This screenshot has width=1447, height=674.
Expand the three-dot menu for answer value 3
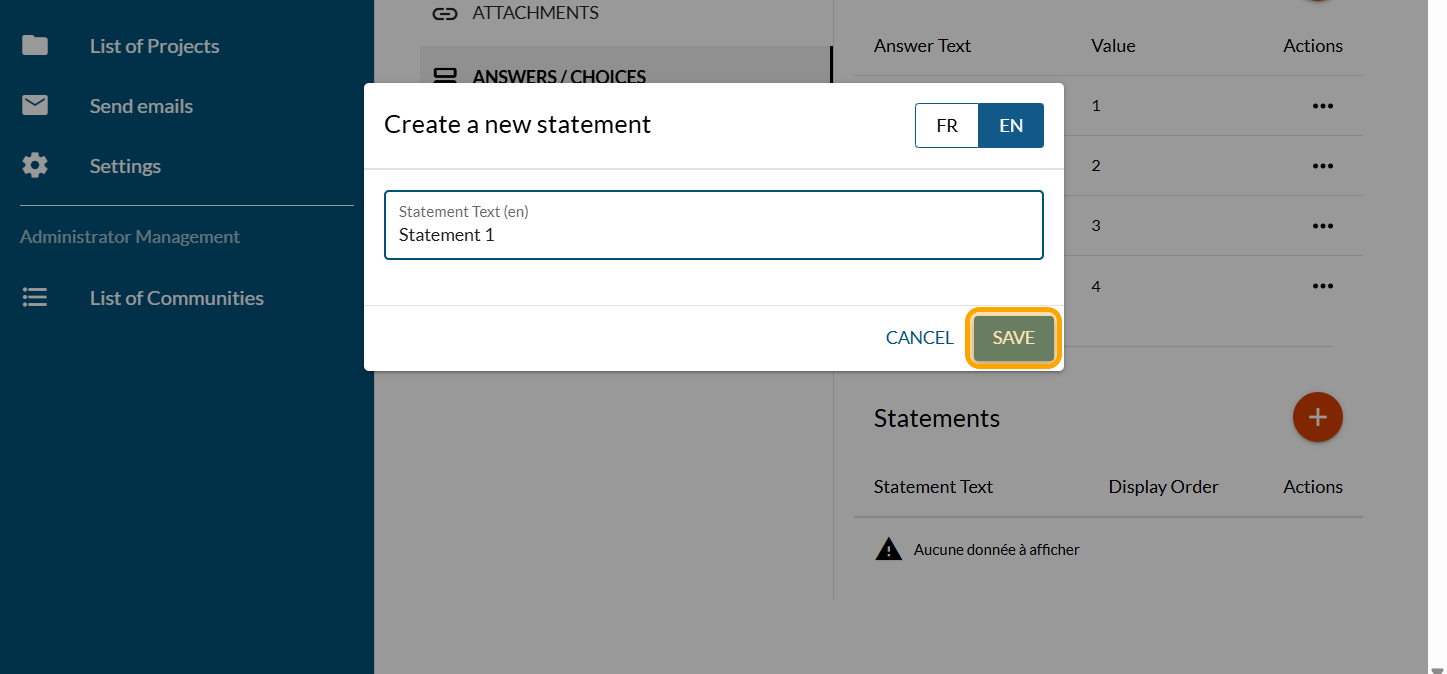click(x=1322, y=226)
